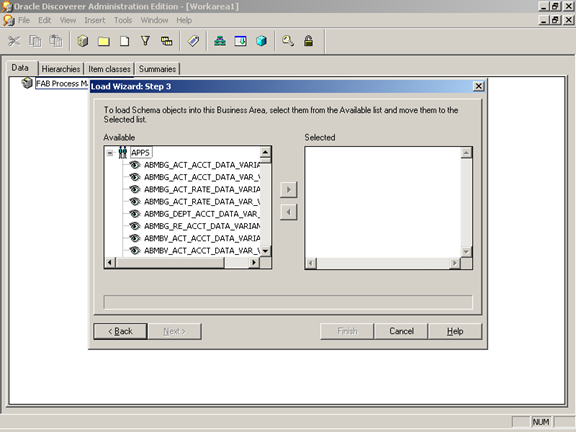Switch to the Hierarchies tab

click(61, 69)
